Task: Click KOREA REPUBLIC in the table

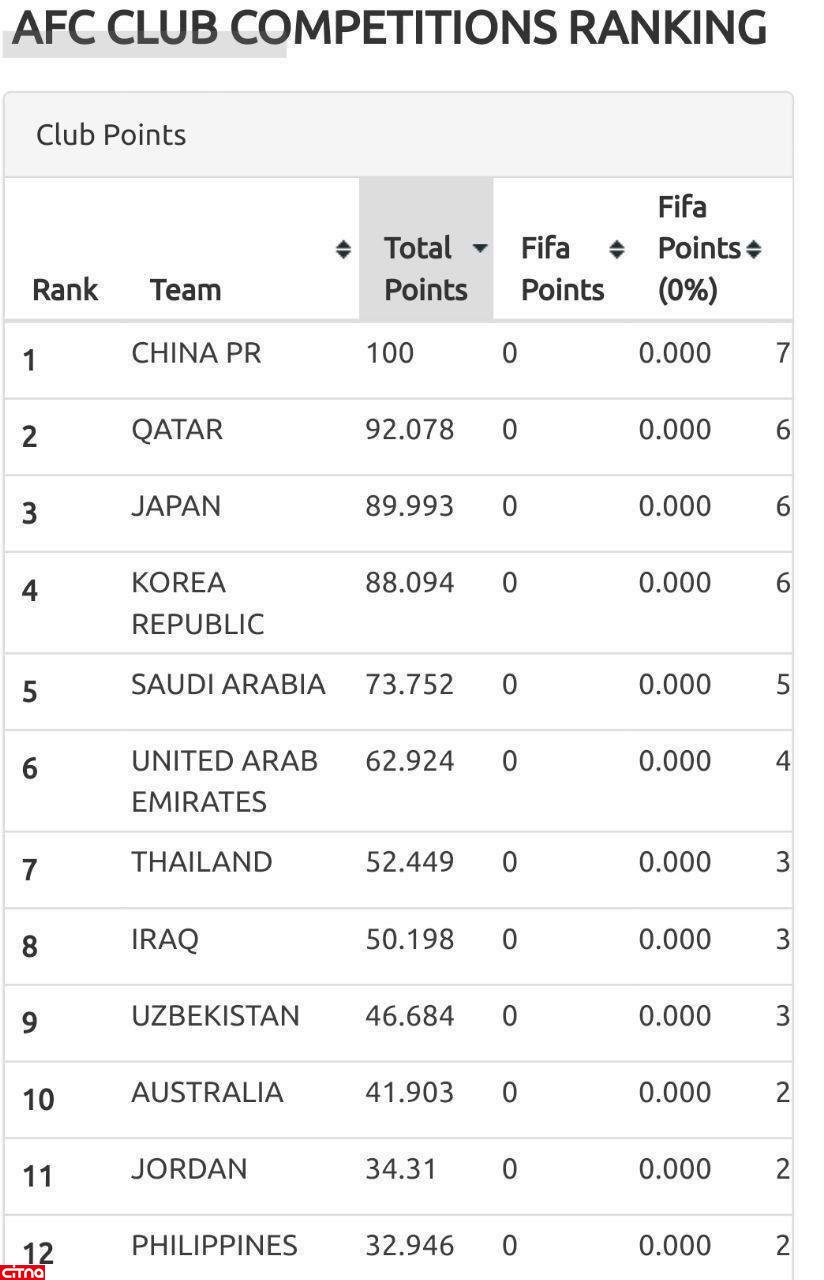Action: [197, 603]
